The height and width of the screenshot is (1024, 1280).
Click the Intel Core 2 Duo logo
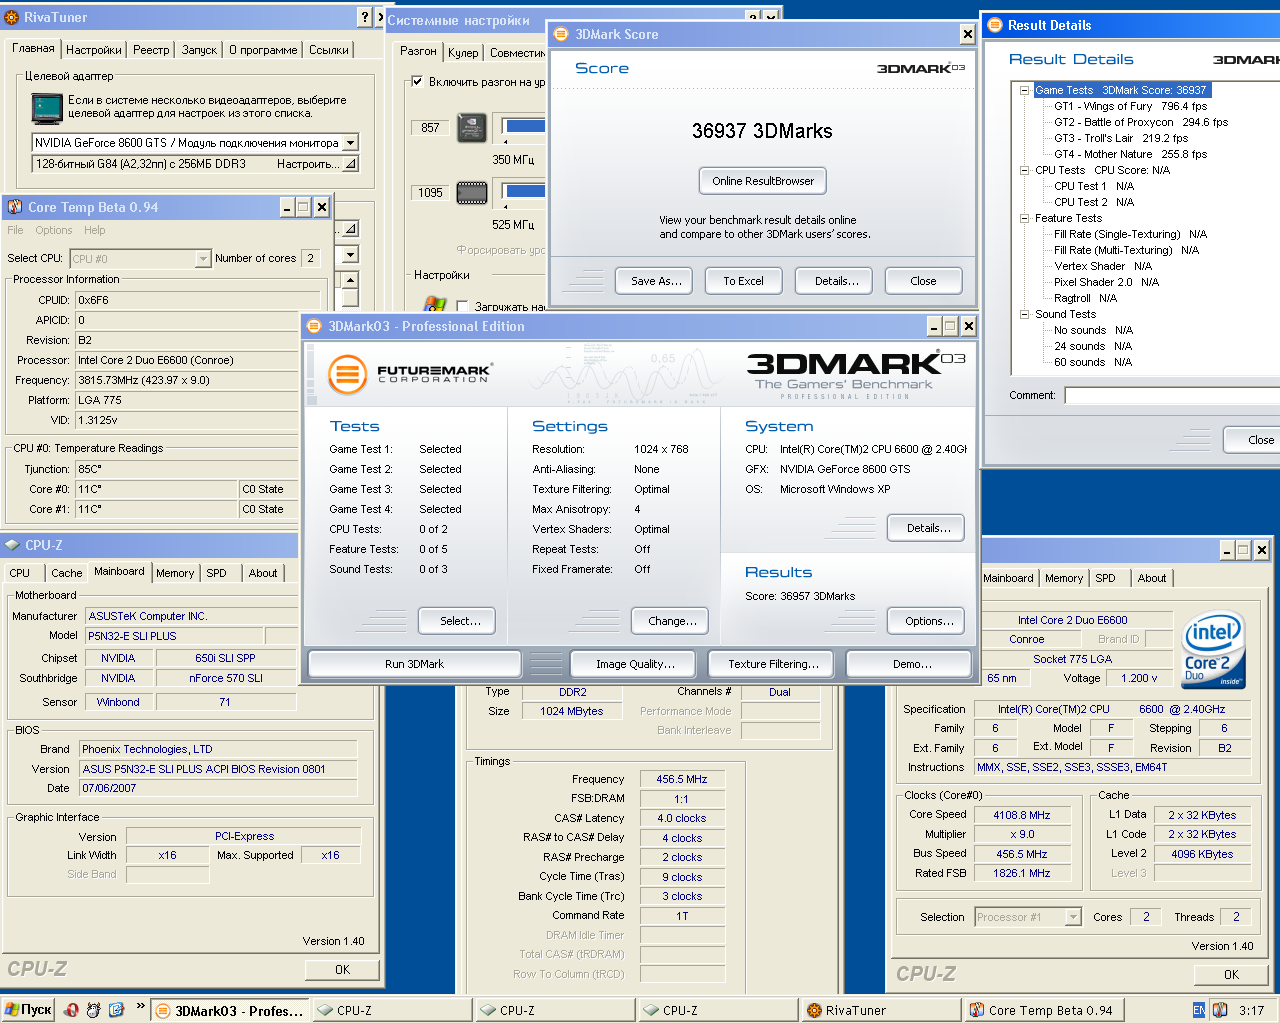(1214, 649)
